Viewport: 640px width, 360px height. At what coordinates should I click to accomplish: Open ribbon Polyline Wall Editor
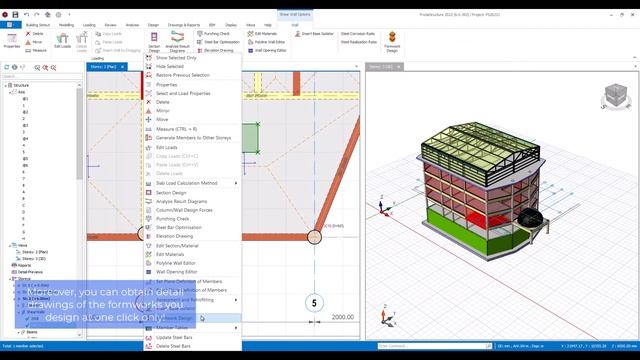point(267,42)
